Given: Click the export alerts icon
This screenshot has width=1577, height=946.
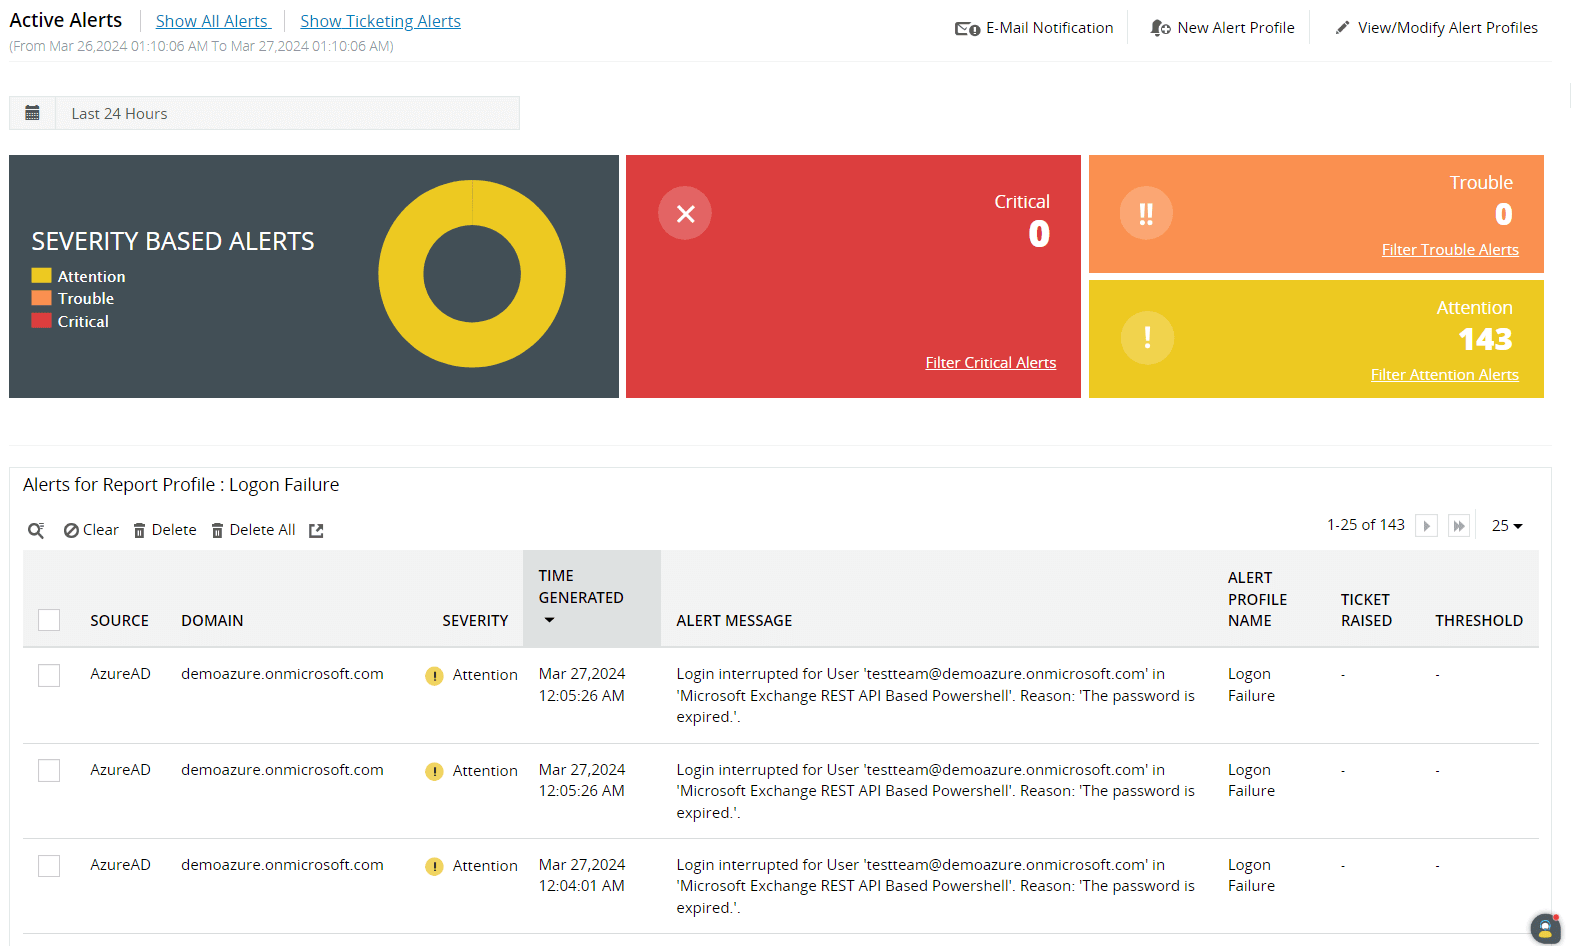Looking at the screenshot, I should (316, 530).
